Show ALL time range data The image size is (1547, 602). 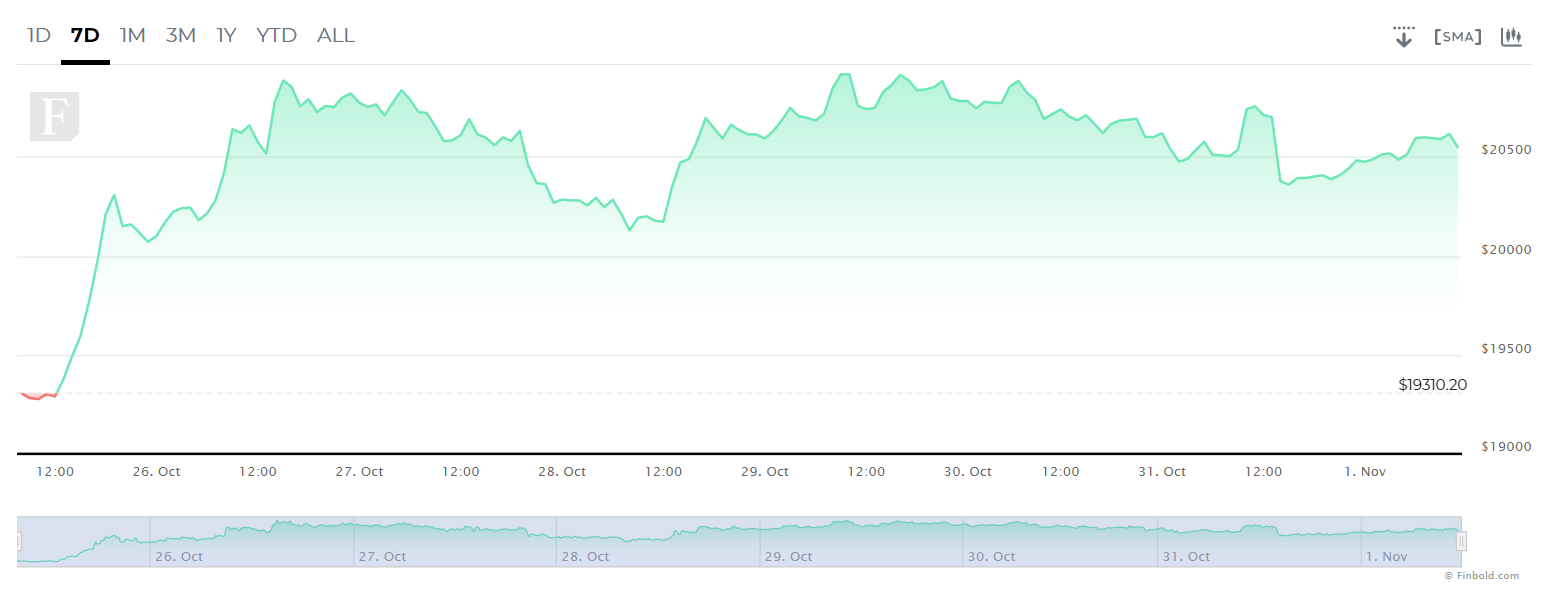335,35
